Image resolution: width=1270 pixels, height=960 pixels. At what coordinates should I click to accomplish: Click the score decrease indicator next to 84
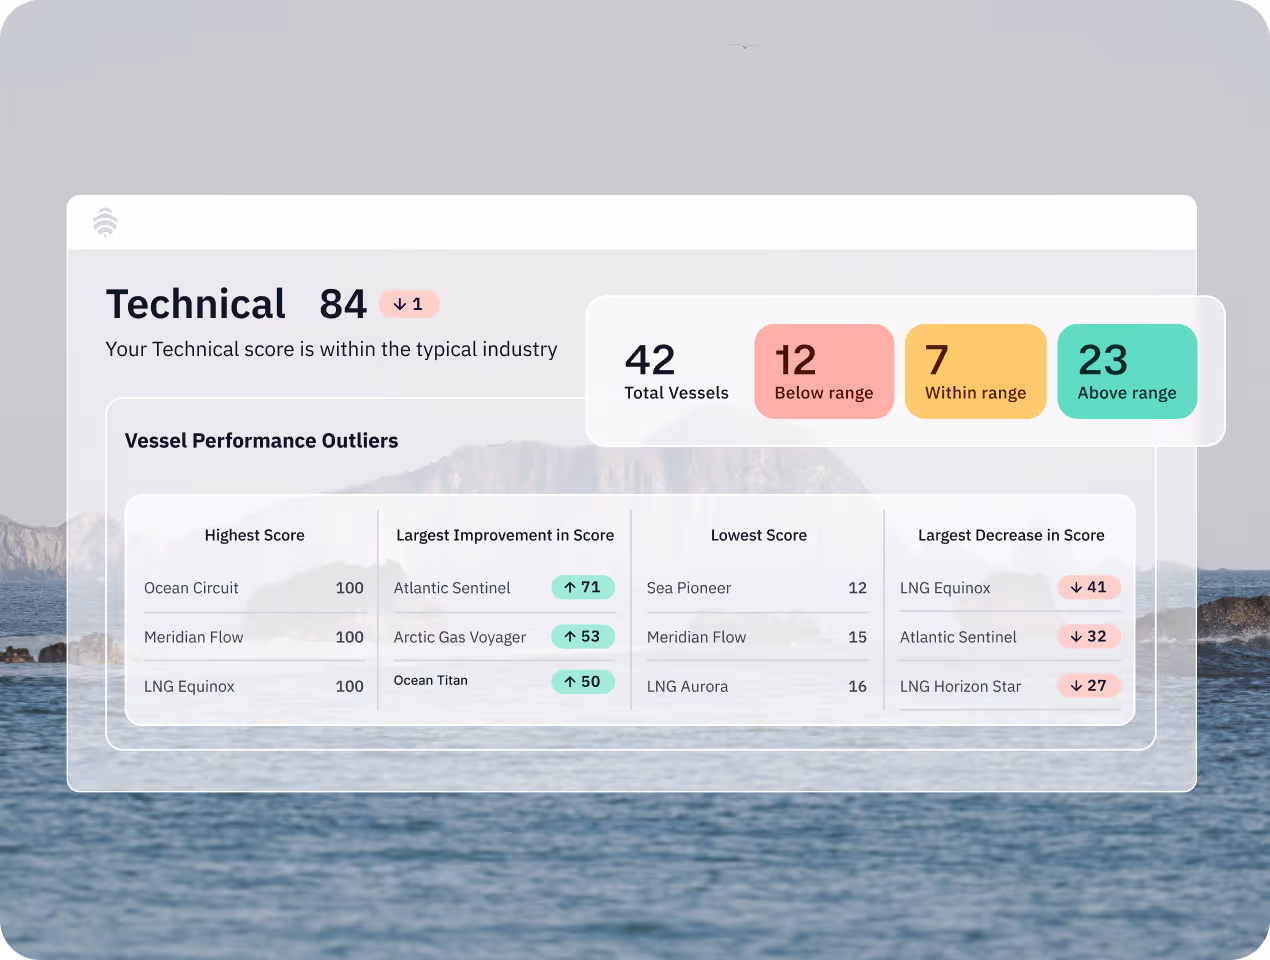pyautogui.click(x=409, y=304)
